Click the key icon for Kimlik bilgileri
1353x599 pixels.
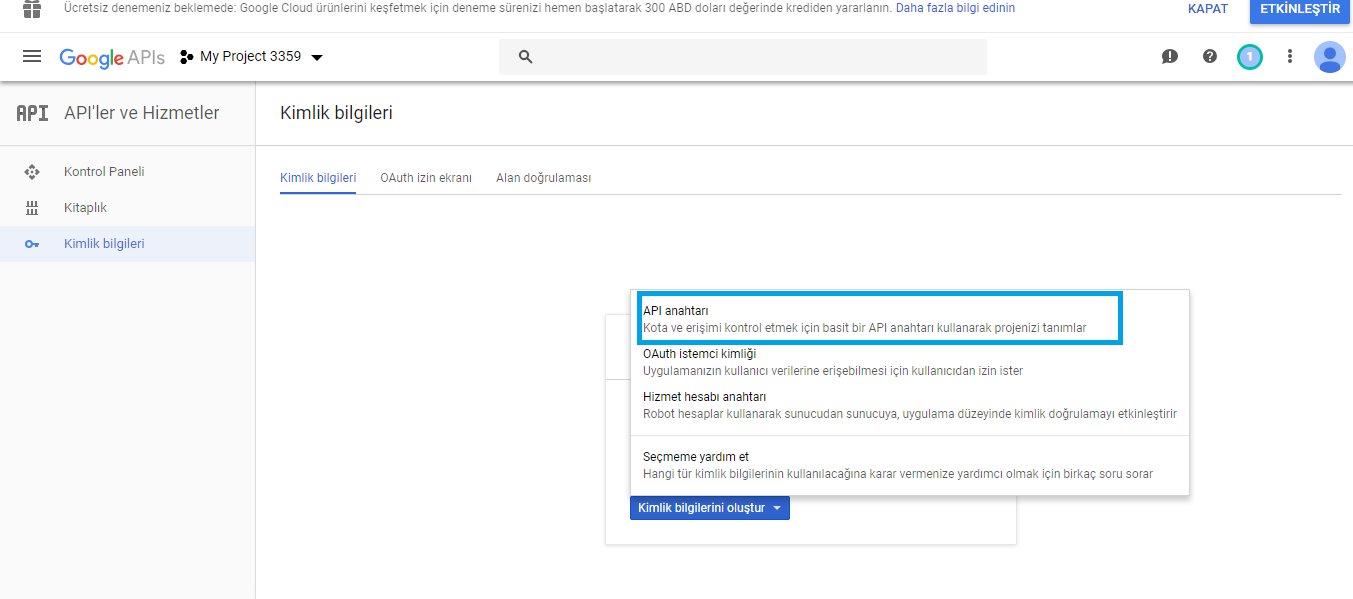tap(32, 244)
